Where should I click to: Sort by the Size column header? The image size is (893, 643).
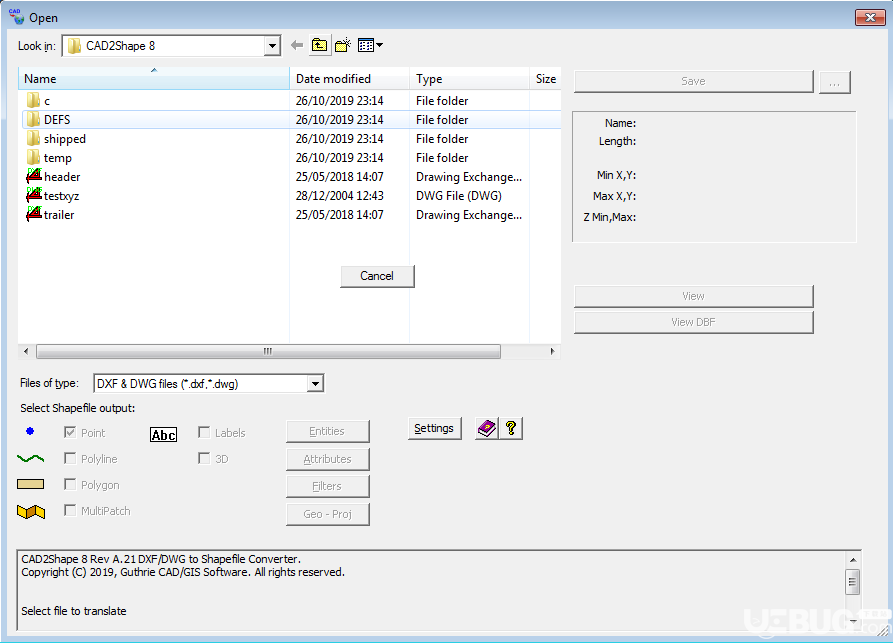point(546,79)
